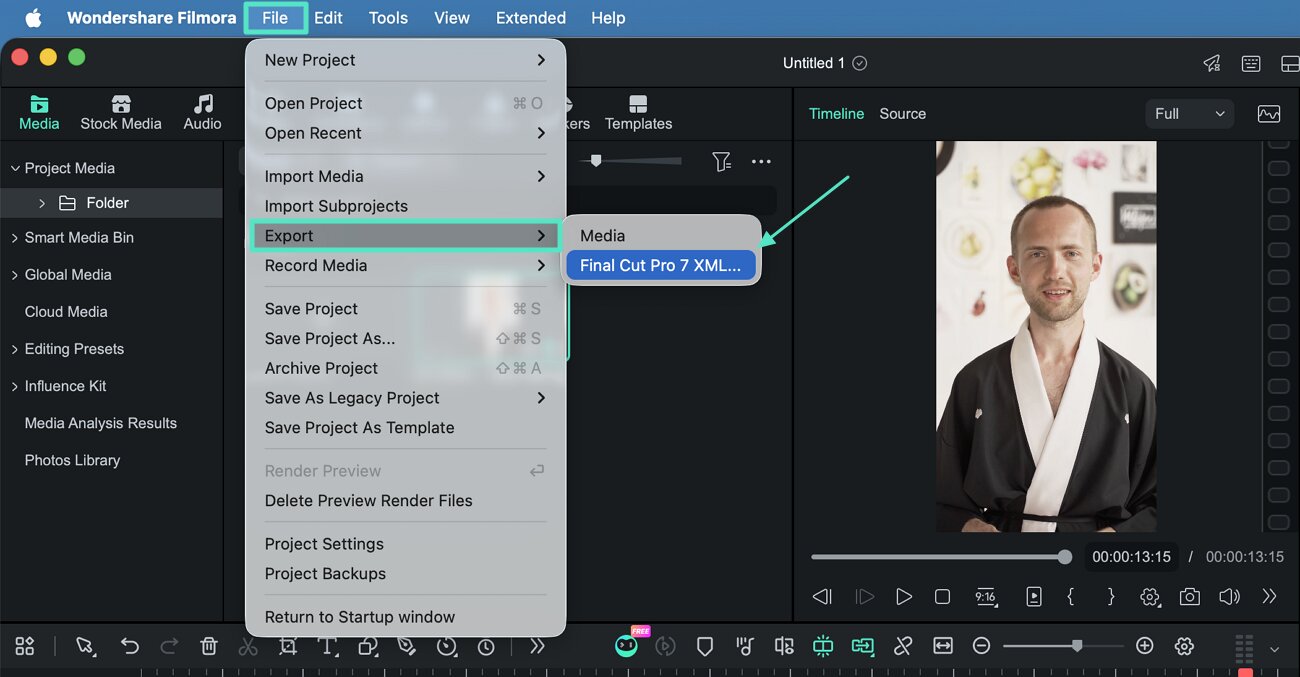The width and height of the screenshot is (1300, 677).
Task: Open preview render settings gear icon
Action: click(x=1150, y=597)
